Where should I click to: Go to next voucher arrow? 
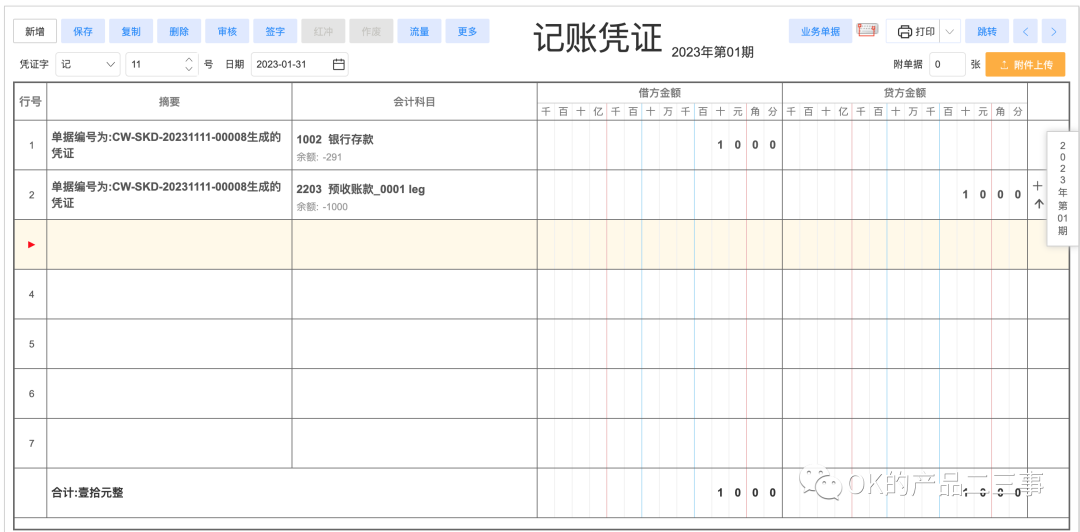pyautogui.click(x=1054, y=31)
